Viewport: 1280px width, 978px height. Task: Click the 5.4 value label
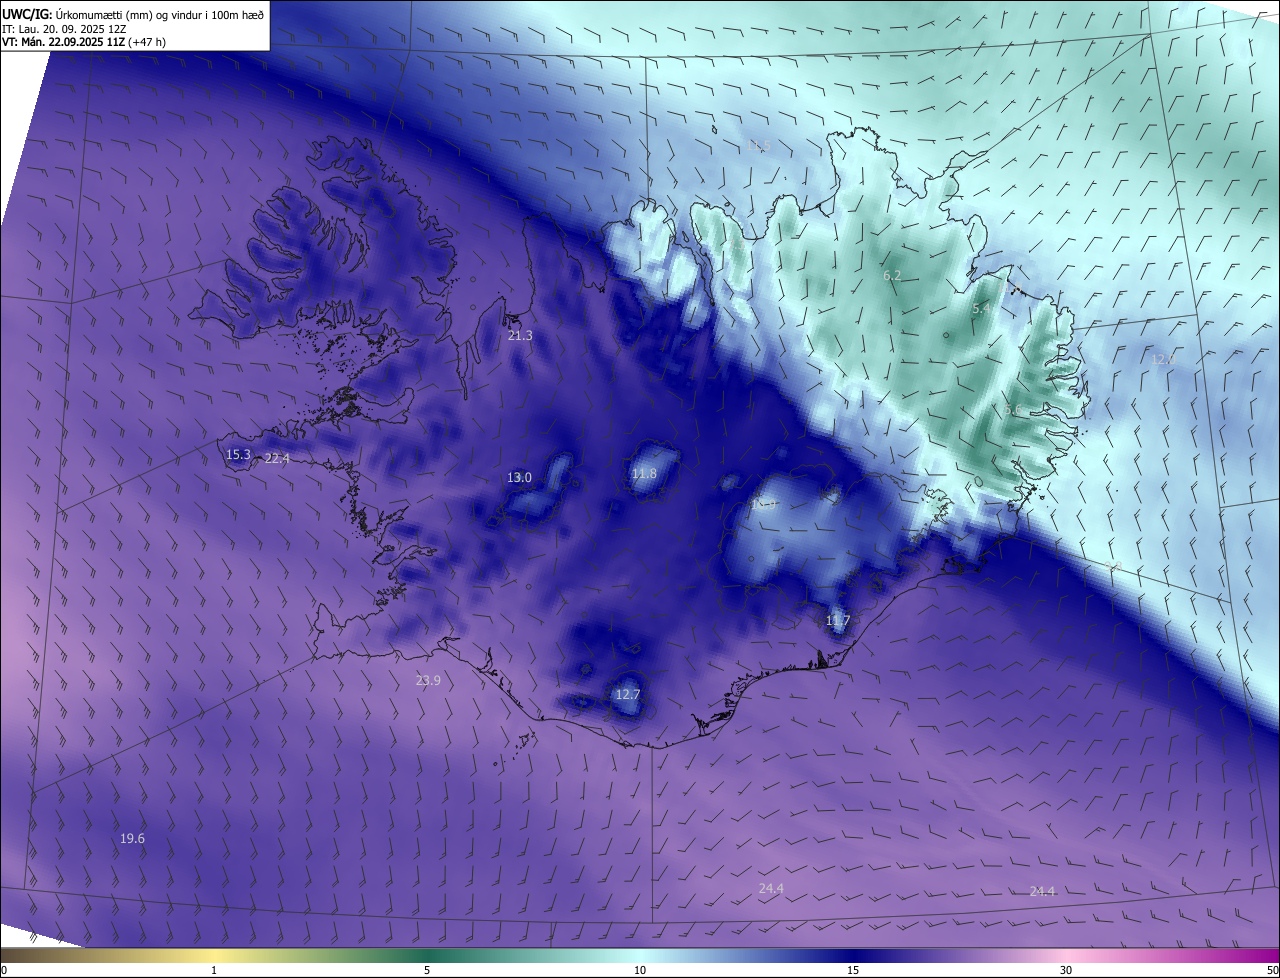click(982, 310)
